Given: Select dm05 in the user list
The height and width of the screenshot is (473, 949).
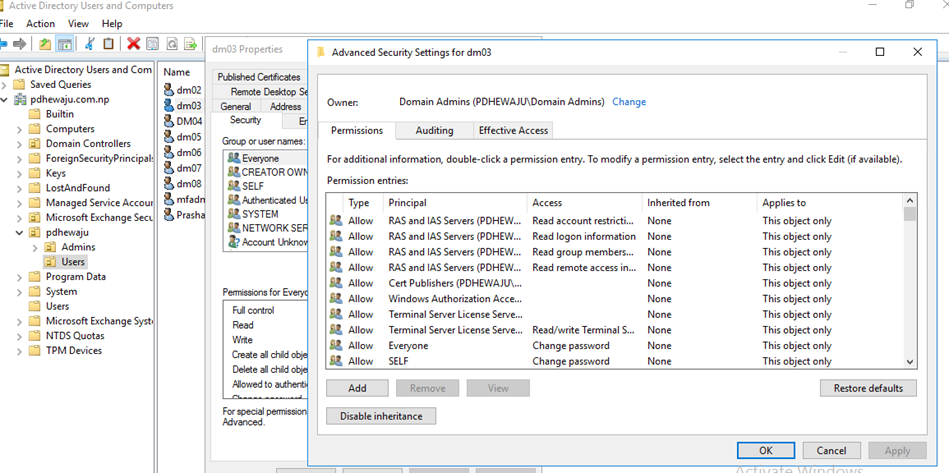Looking at the screenshot, I should point(189,137).
